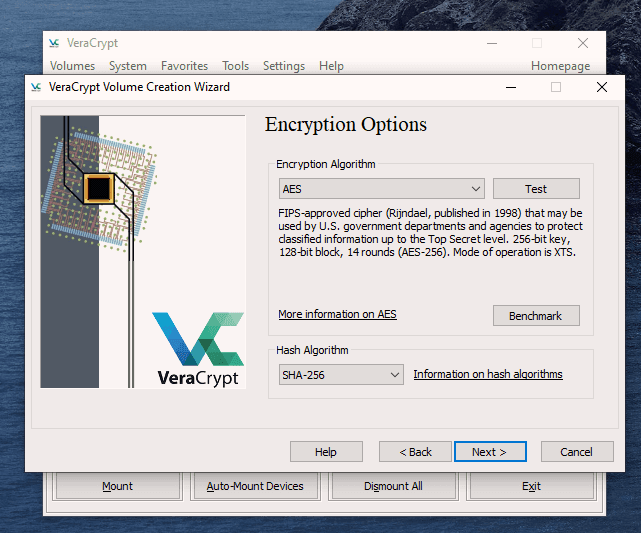Click the wizard Help button
The image size is (641, 533).
(x=326, y=452)
